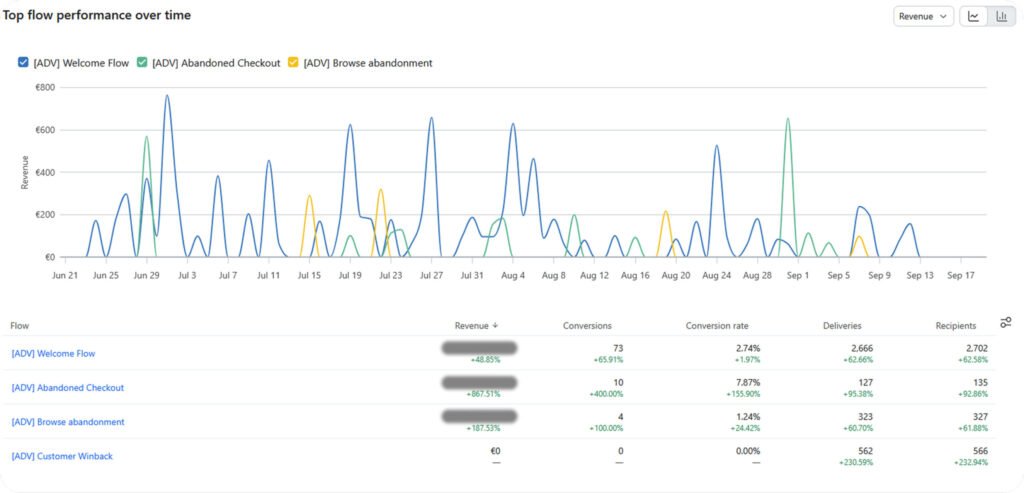
Task: Toggle the Browse abandonment series checkbox
Action: tap(293, 63)
